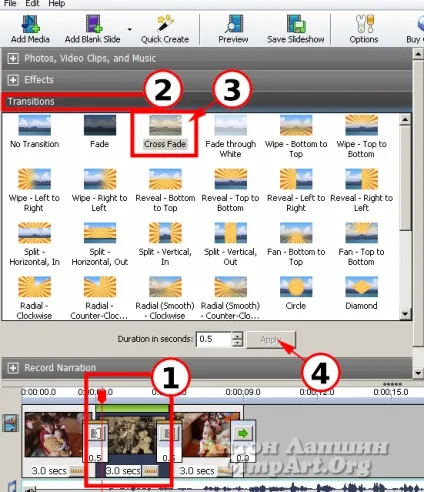The image size is (424, 492).
Task: Open the slideshow Preview
Action: pos(233,29)
